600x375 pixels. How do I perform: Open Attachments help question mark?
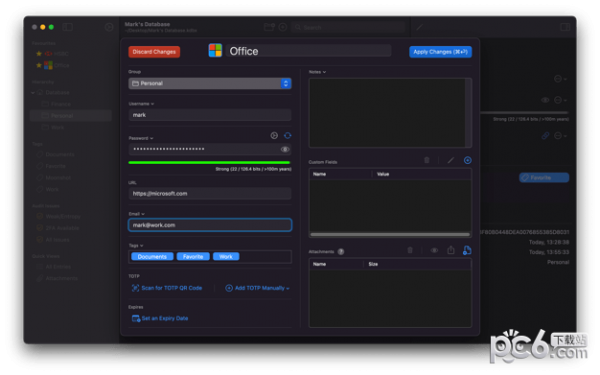tap(341, 251)
